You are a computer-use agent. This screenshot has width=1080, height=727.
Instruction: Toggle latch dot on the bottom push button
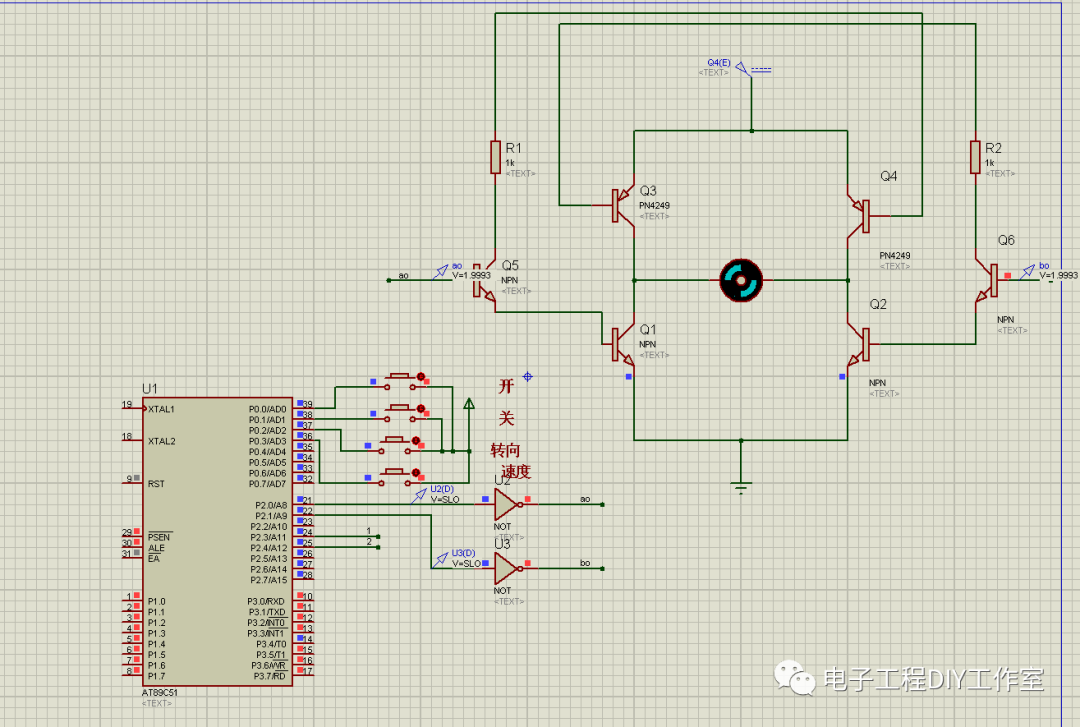tap(415, 472)
